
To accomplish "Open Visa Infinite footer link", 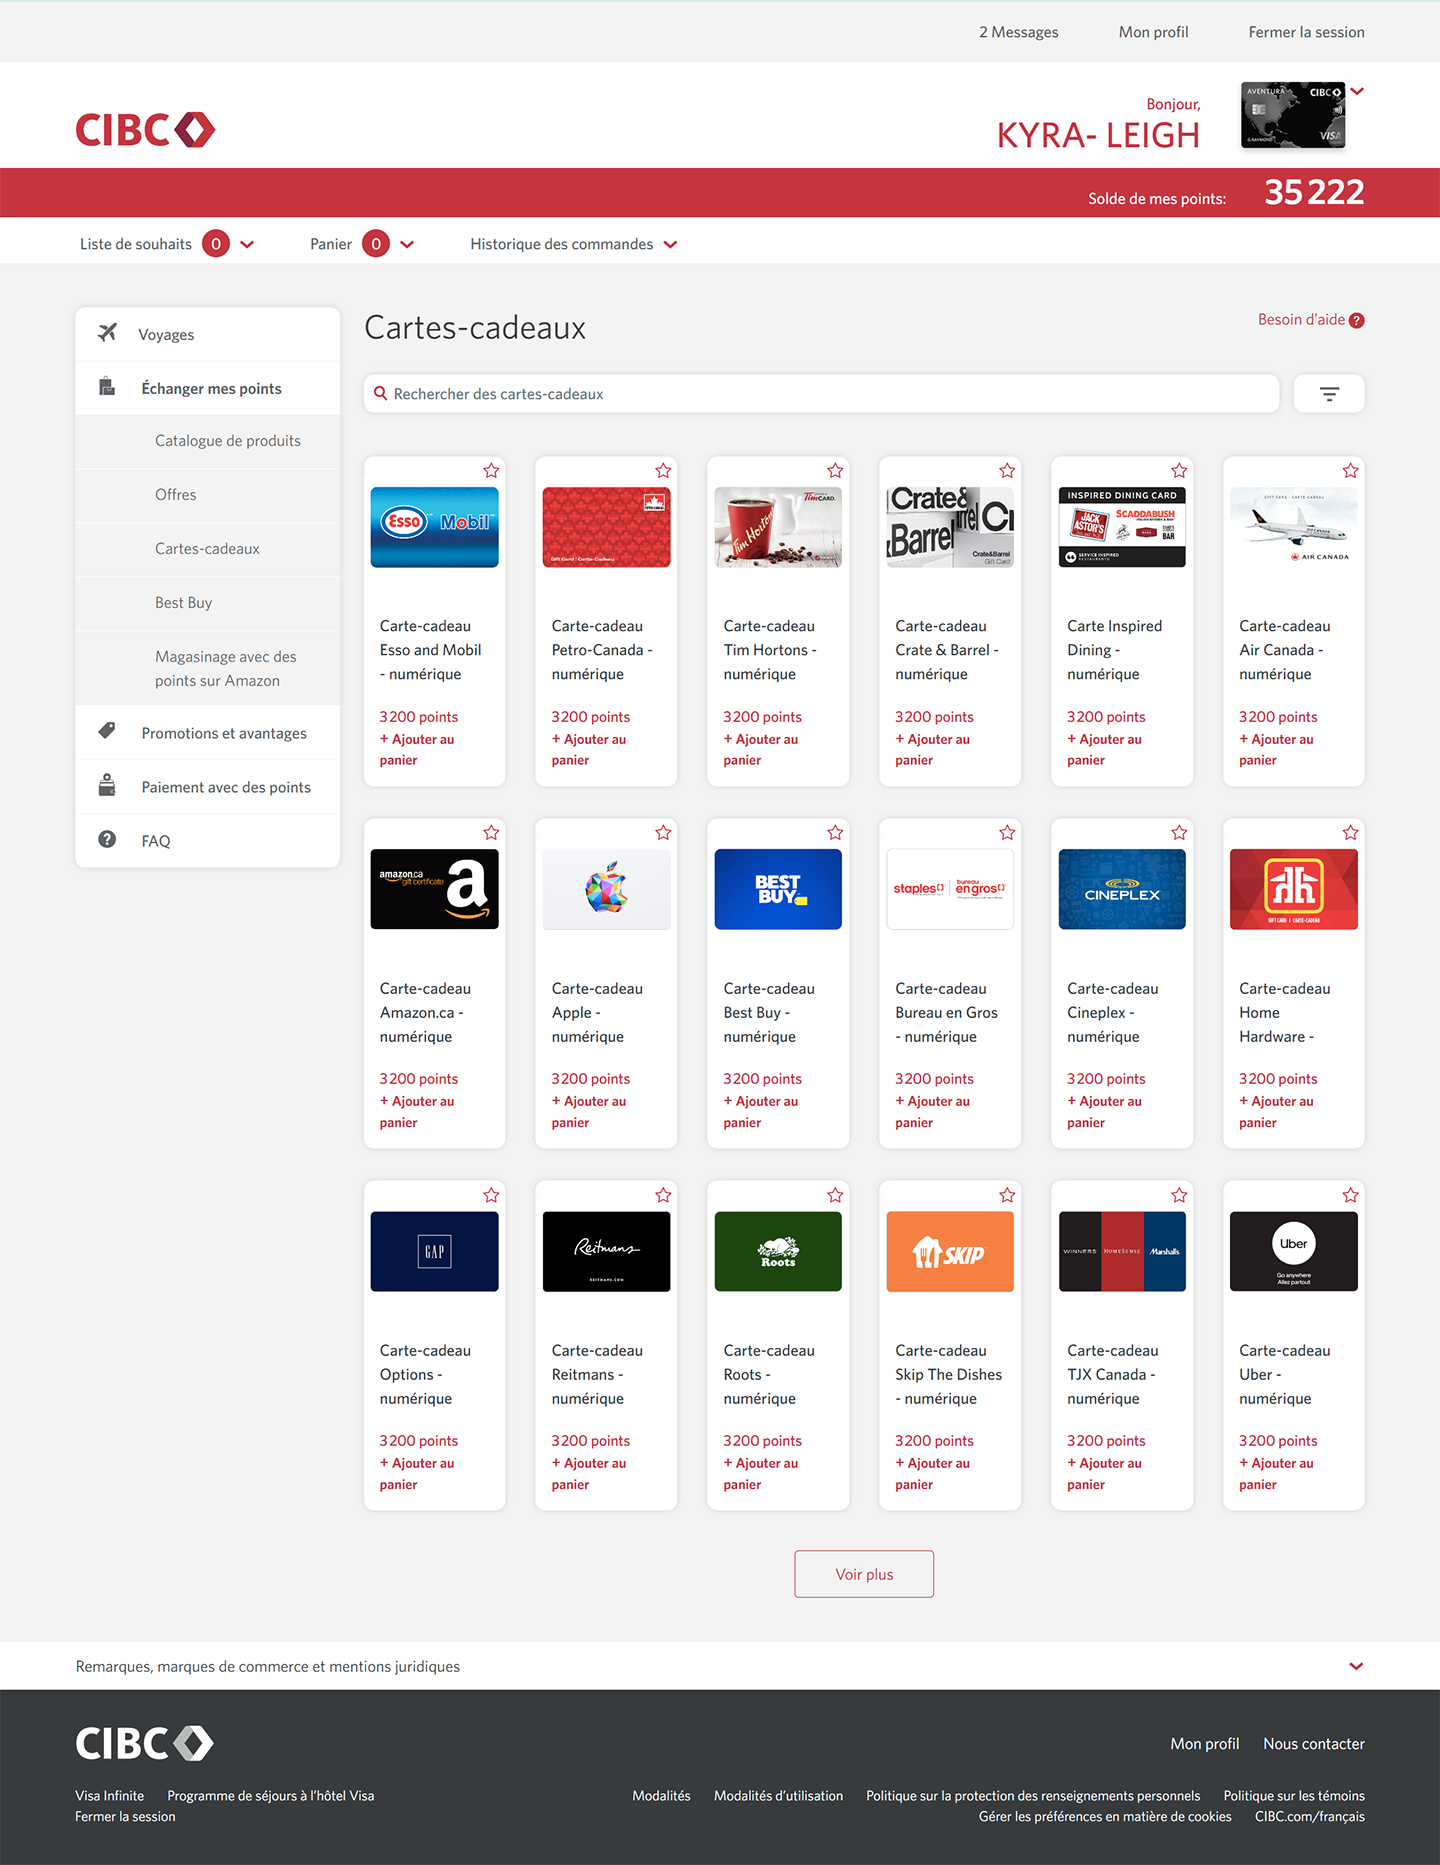I will tap(110, 1796).
